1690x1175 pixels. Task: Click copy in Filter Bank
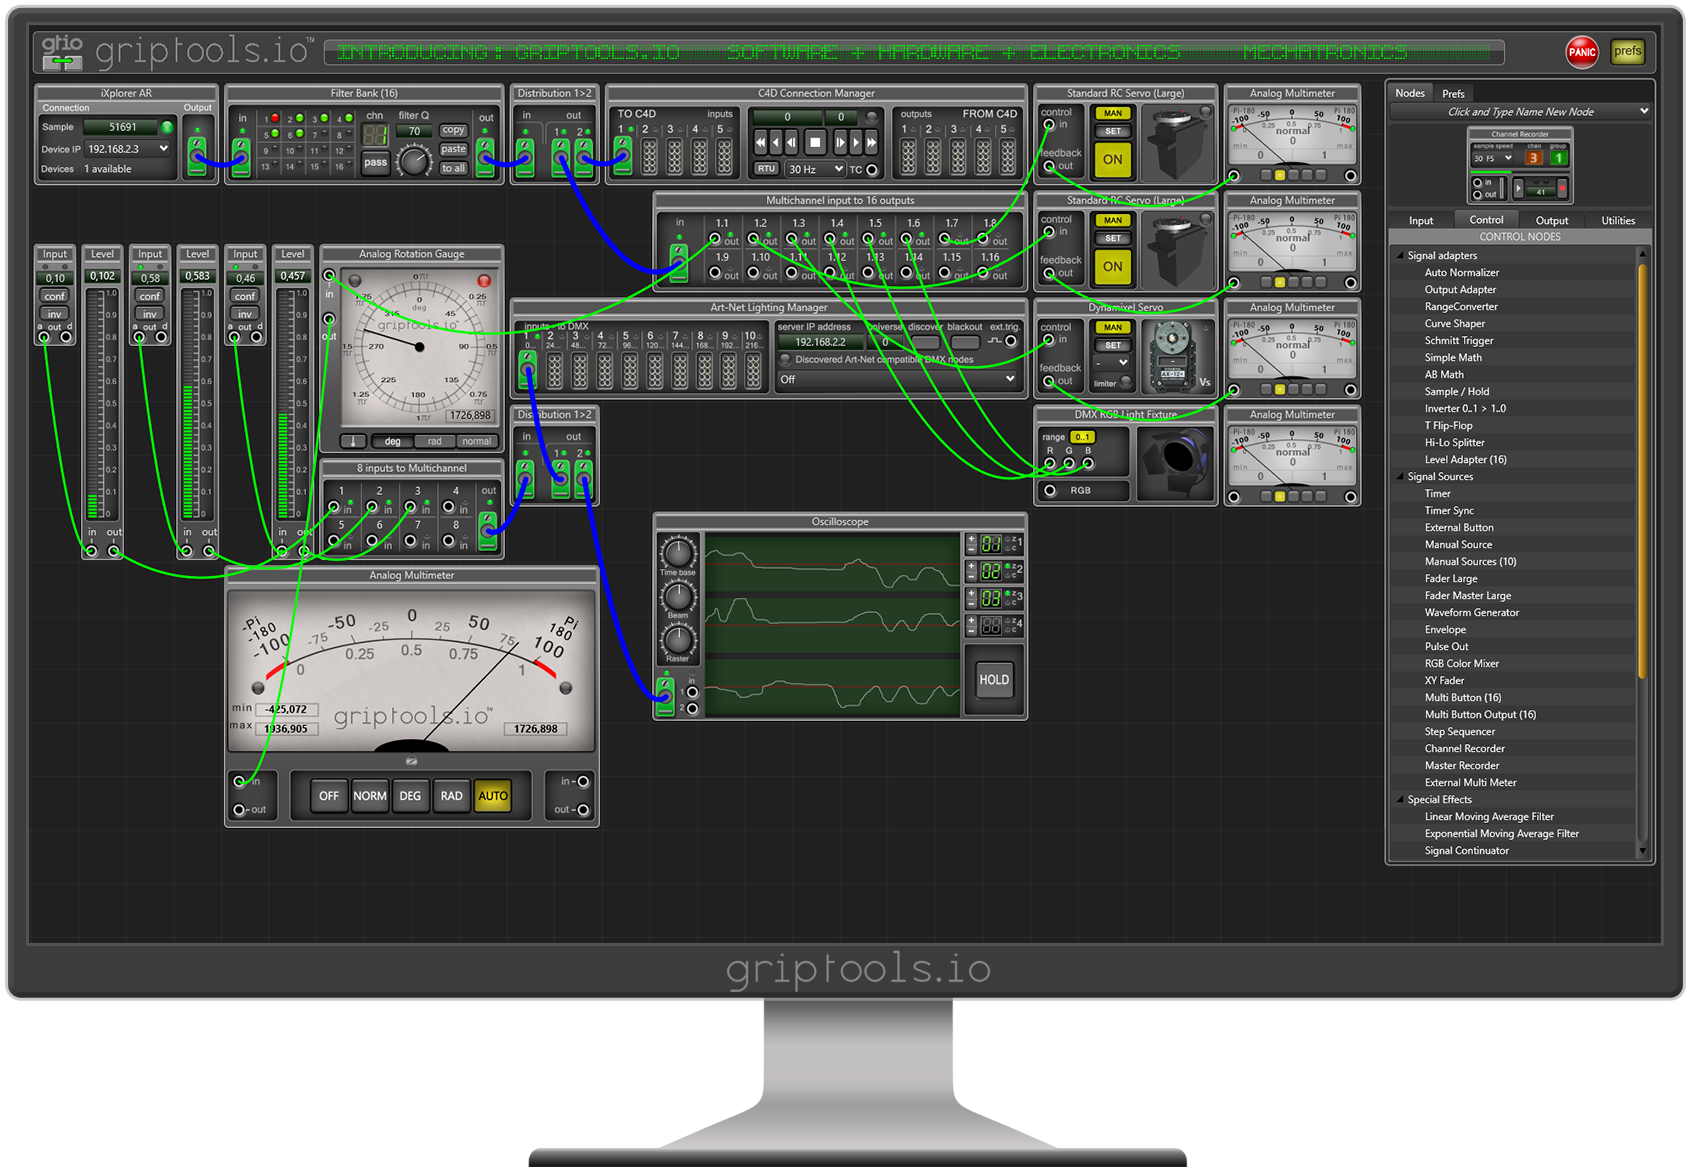click(x=453, y=130)
